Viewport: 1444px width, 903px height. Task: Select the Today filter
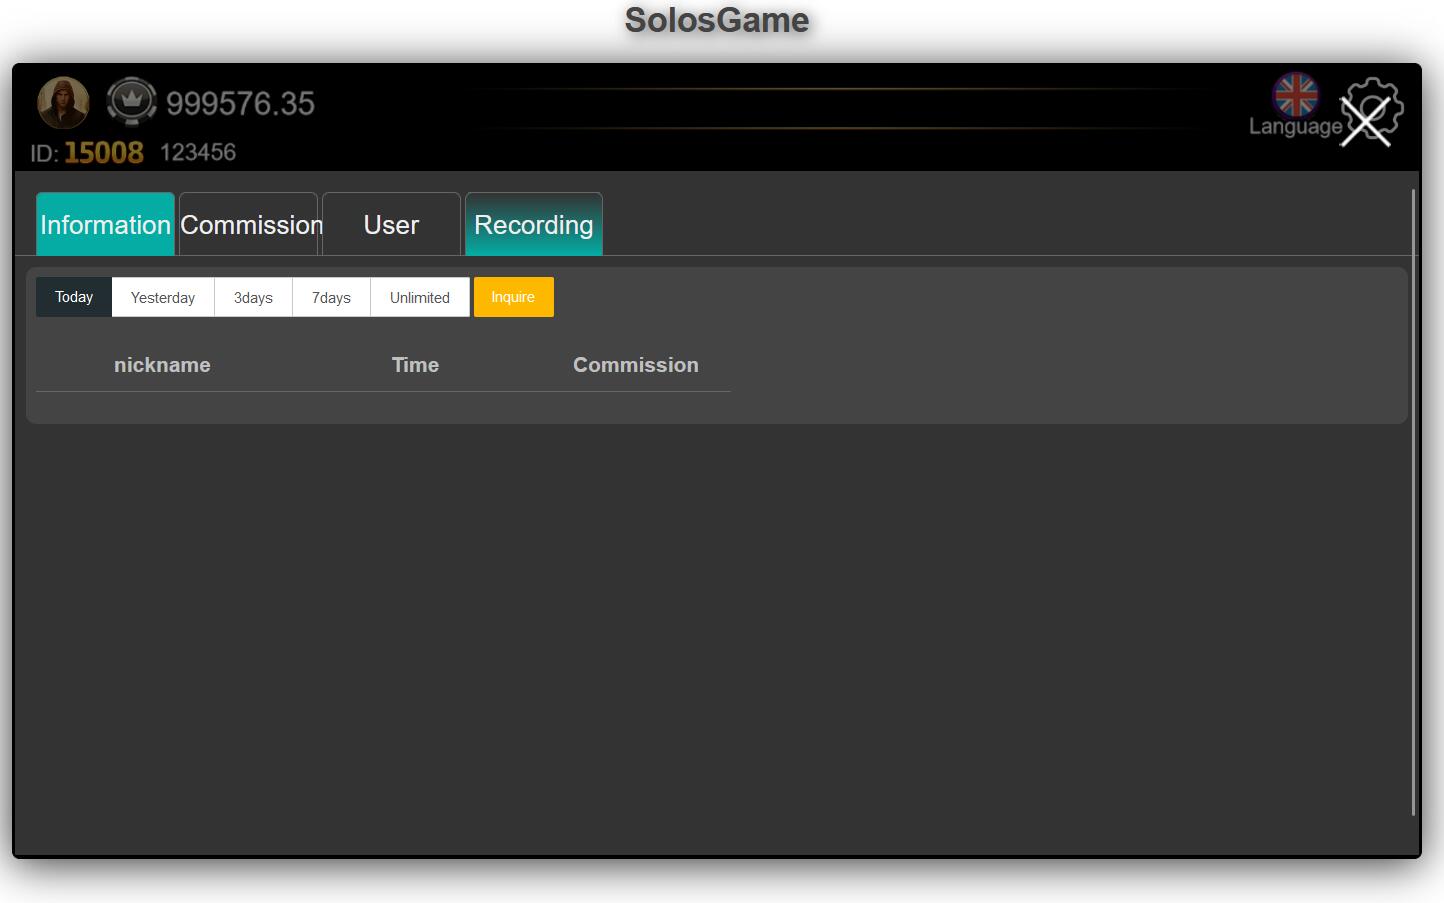(x=74, y=297)
